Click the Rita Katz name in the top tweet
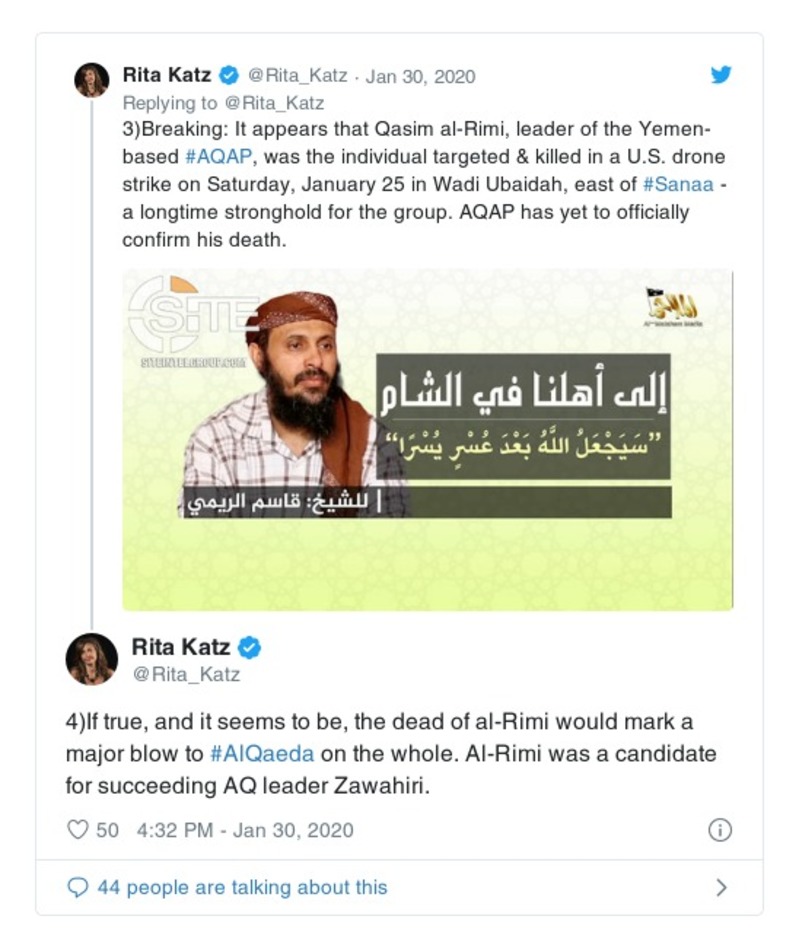Image resolution: width=799 pixels, height=951 pixels. click(x=166, y=76)
